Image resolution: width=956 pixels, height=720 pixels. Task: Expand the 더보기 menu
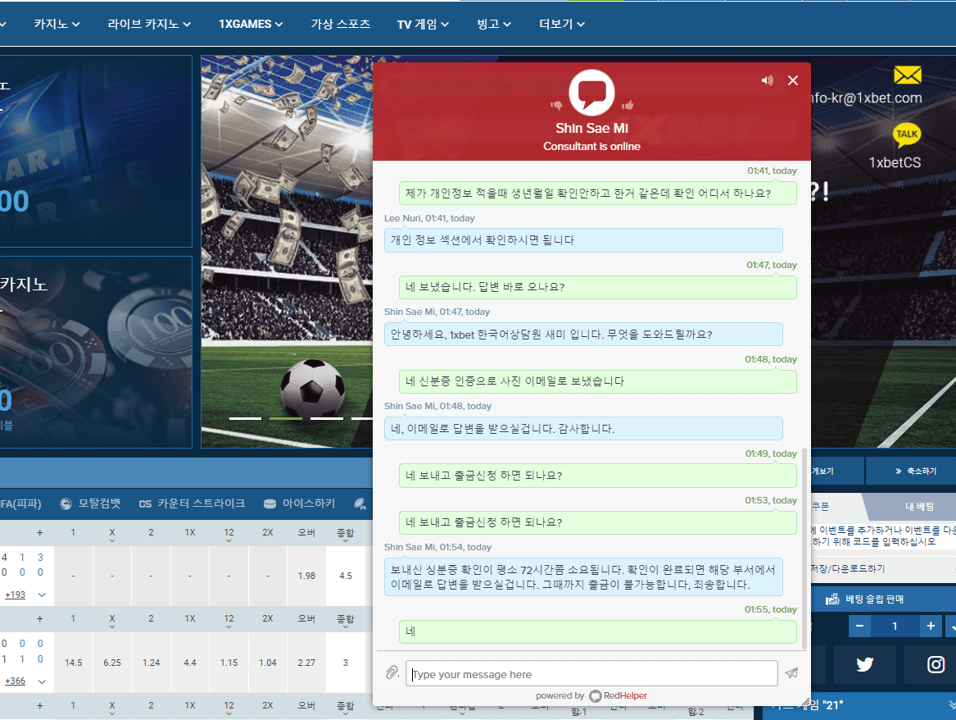[x=562, y=24]
